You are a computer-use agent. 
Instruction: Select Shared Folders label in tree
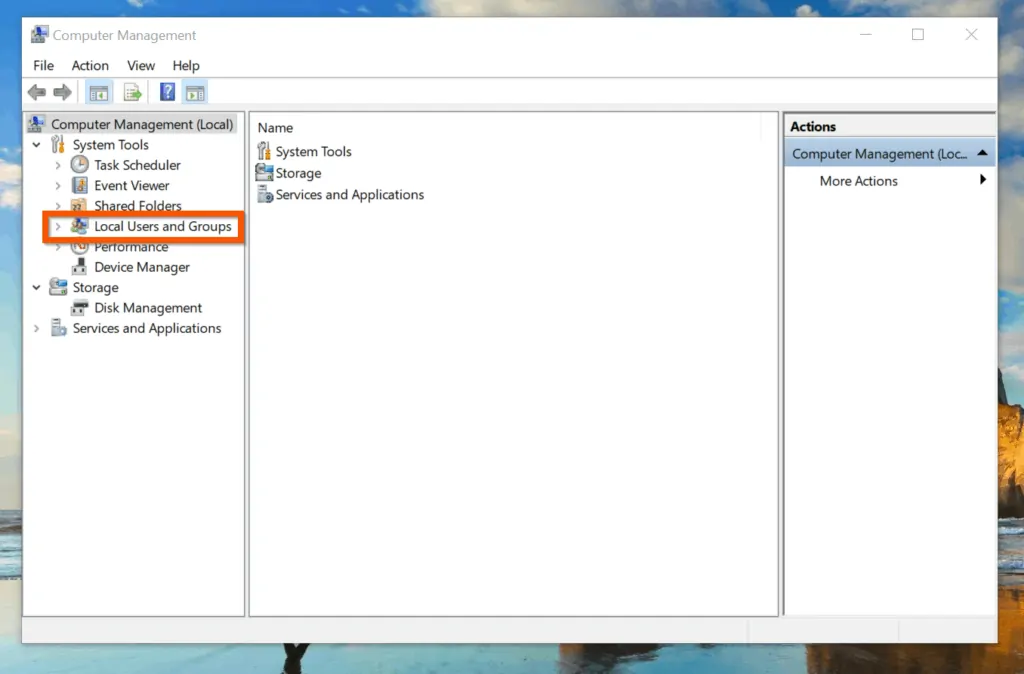tap(138, 206)
